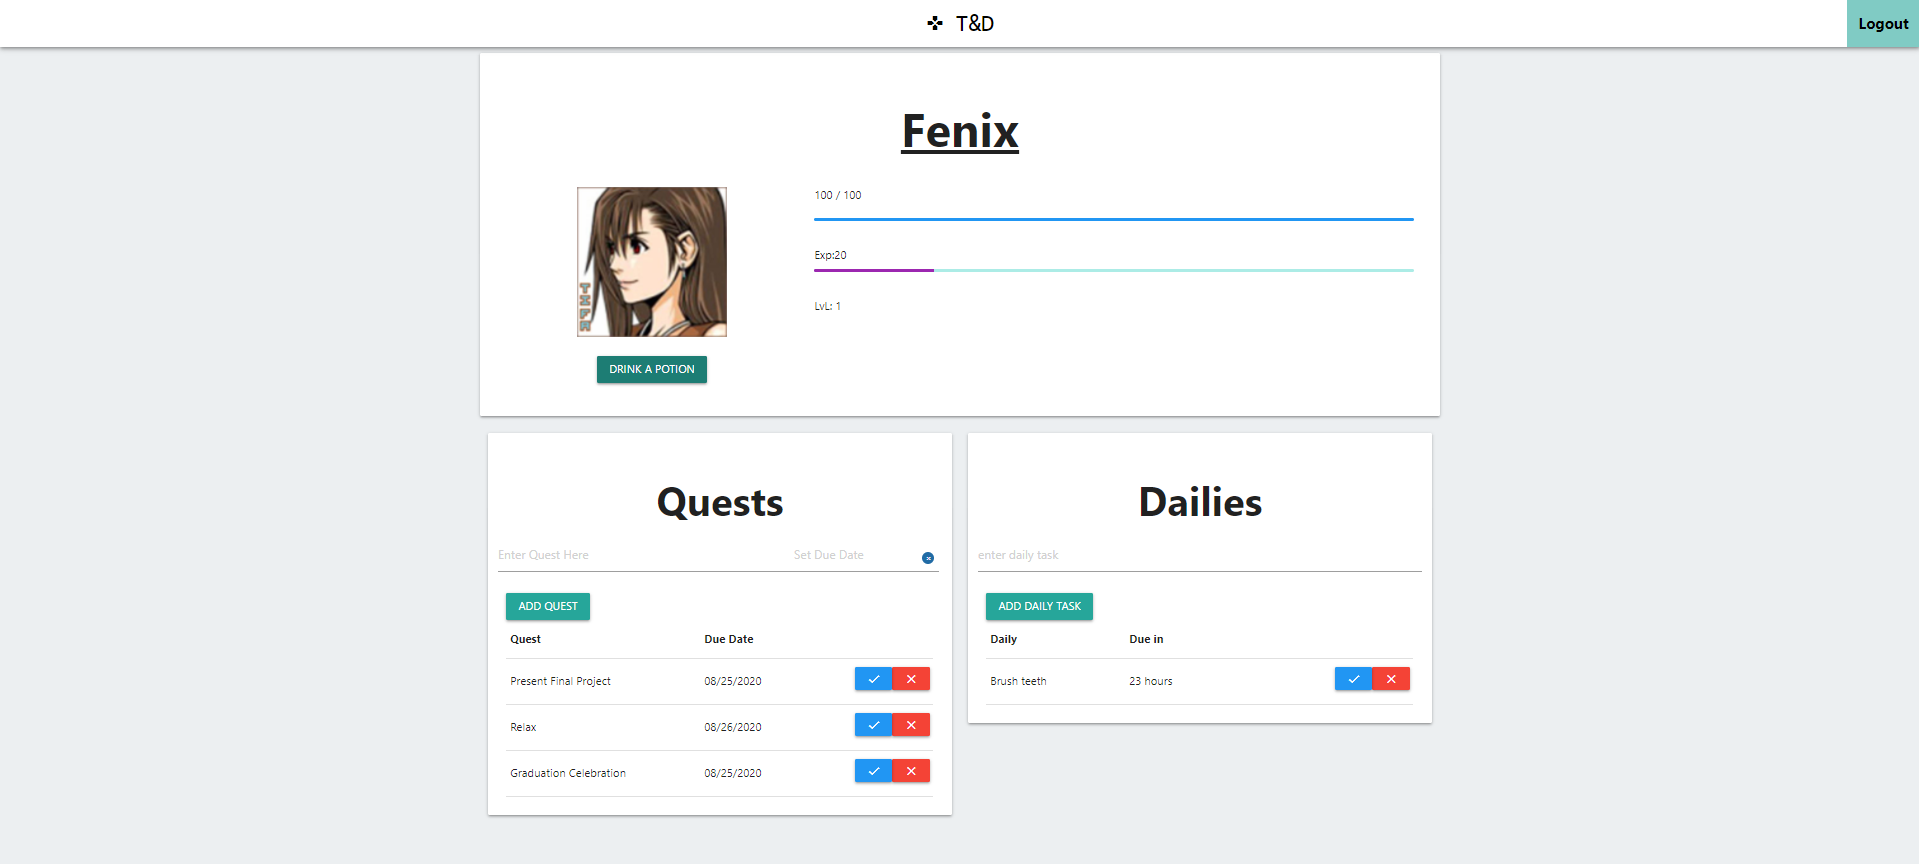Delete the Present Final Project quest

click(x=911, y=679)
